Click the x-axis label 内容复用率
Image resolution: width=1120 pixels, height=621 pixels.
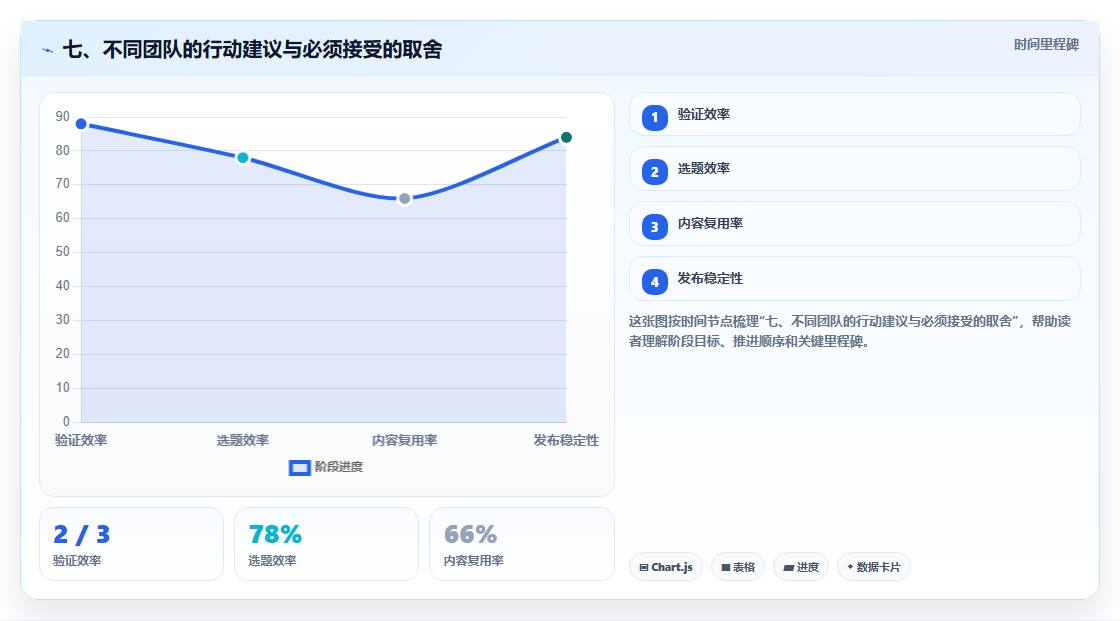404,441
